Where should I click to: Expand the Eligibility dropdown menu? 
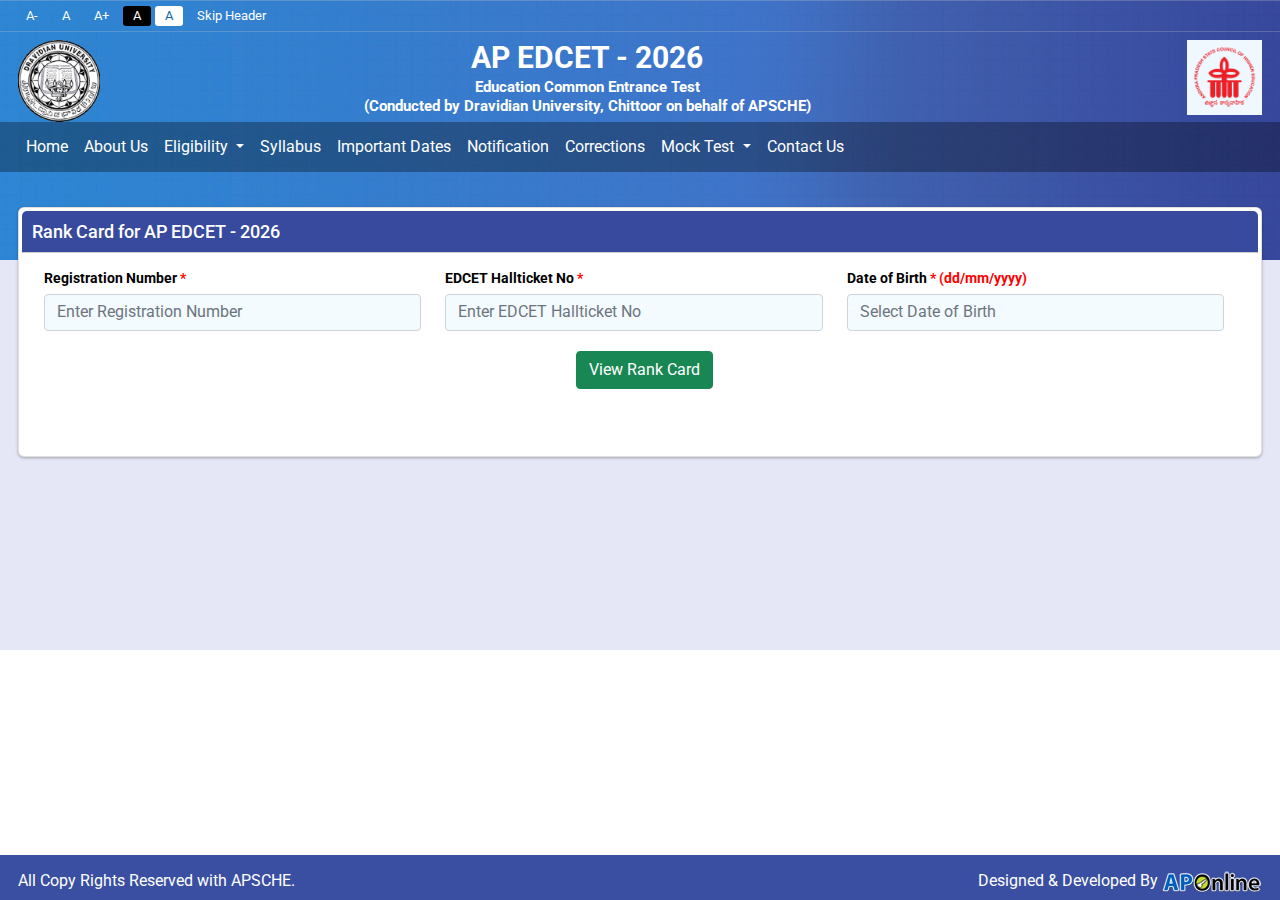tap(204, 147)
